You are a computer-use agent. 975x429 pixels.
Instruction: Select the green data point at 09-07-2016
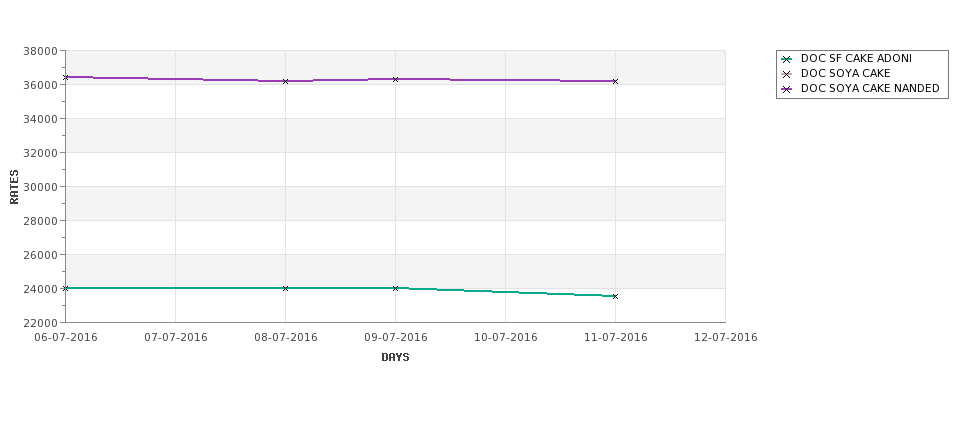click(395, 288)
